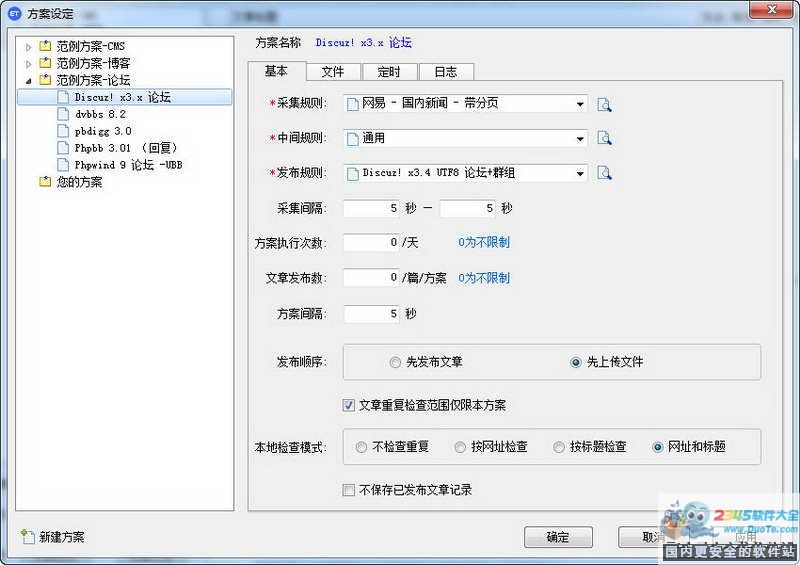
Task: Click the 0为不限制 hint beside 文章发布数
Action: click(x=484, y=278)
